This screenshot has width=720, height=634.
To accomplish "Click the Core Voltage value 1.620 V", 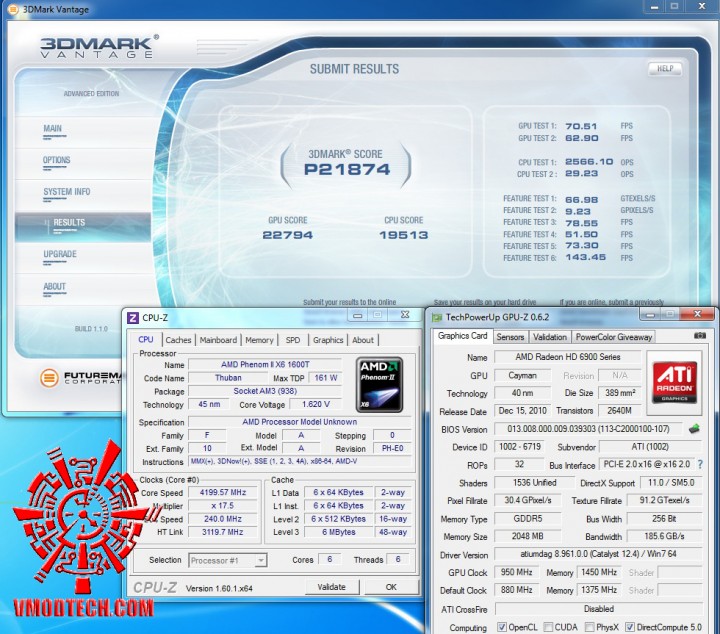I will pos(315,404).
